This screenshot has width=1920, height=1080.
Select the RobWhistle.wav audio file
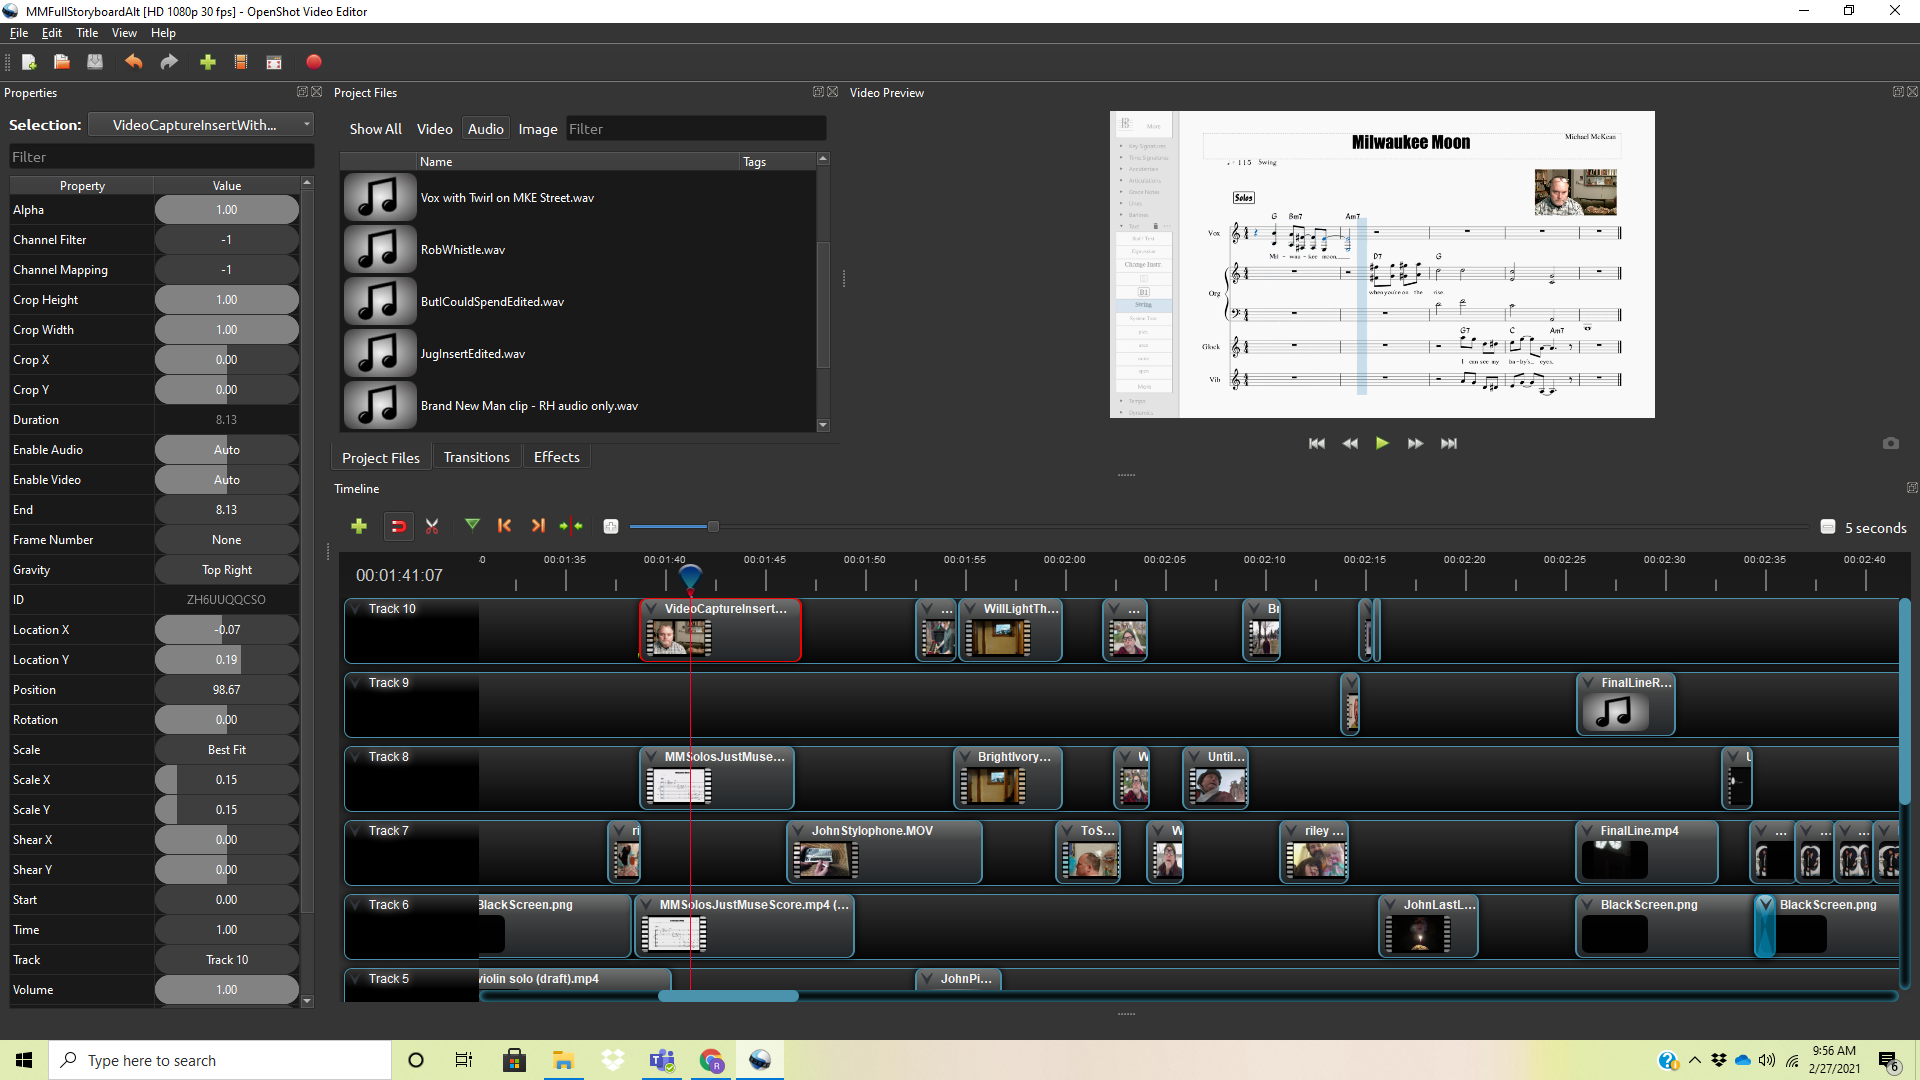click(463, 250)
